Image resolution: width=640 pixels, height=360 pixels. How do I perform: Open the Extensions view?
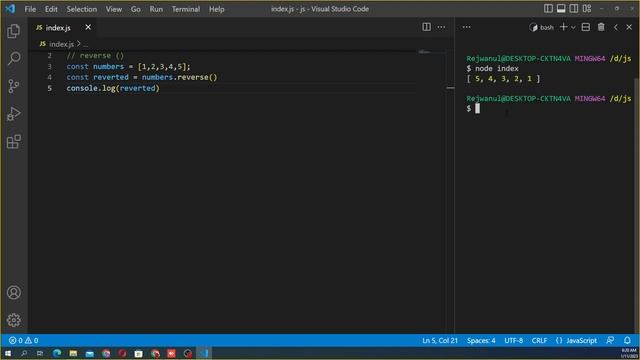click(14, 141)
